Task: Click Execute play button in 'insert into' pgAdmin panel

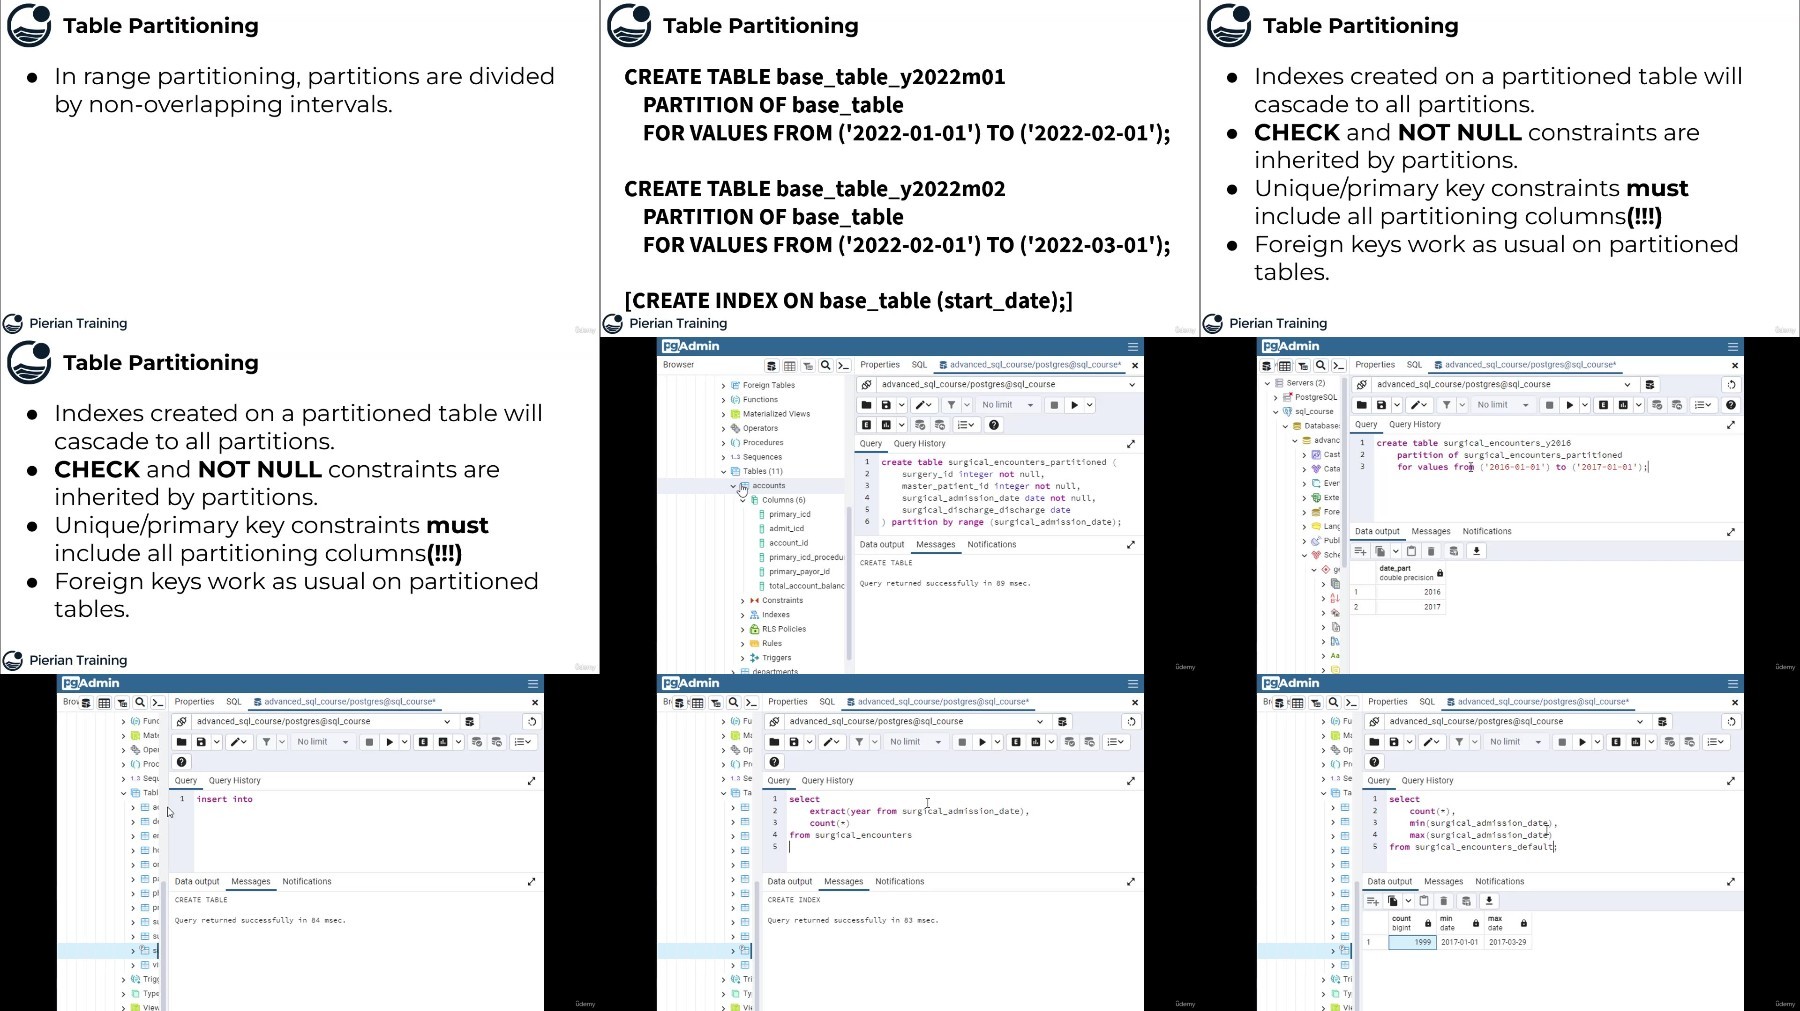Action: pos(390,742)
